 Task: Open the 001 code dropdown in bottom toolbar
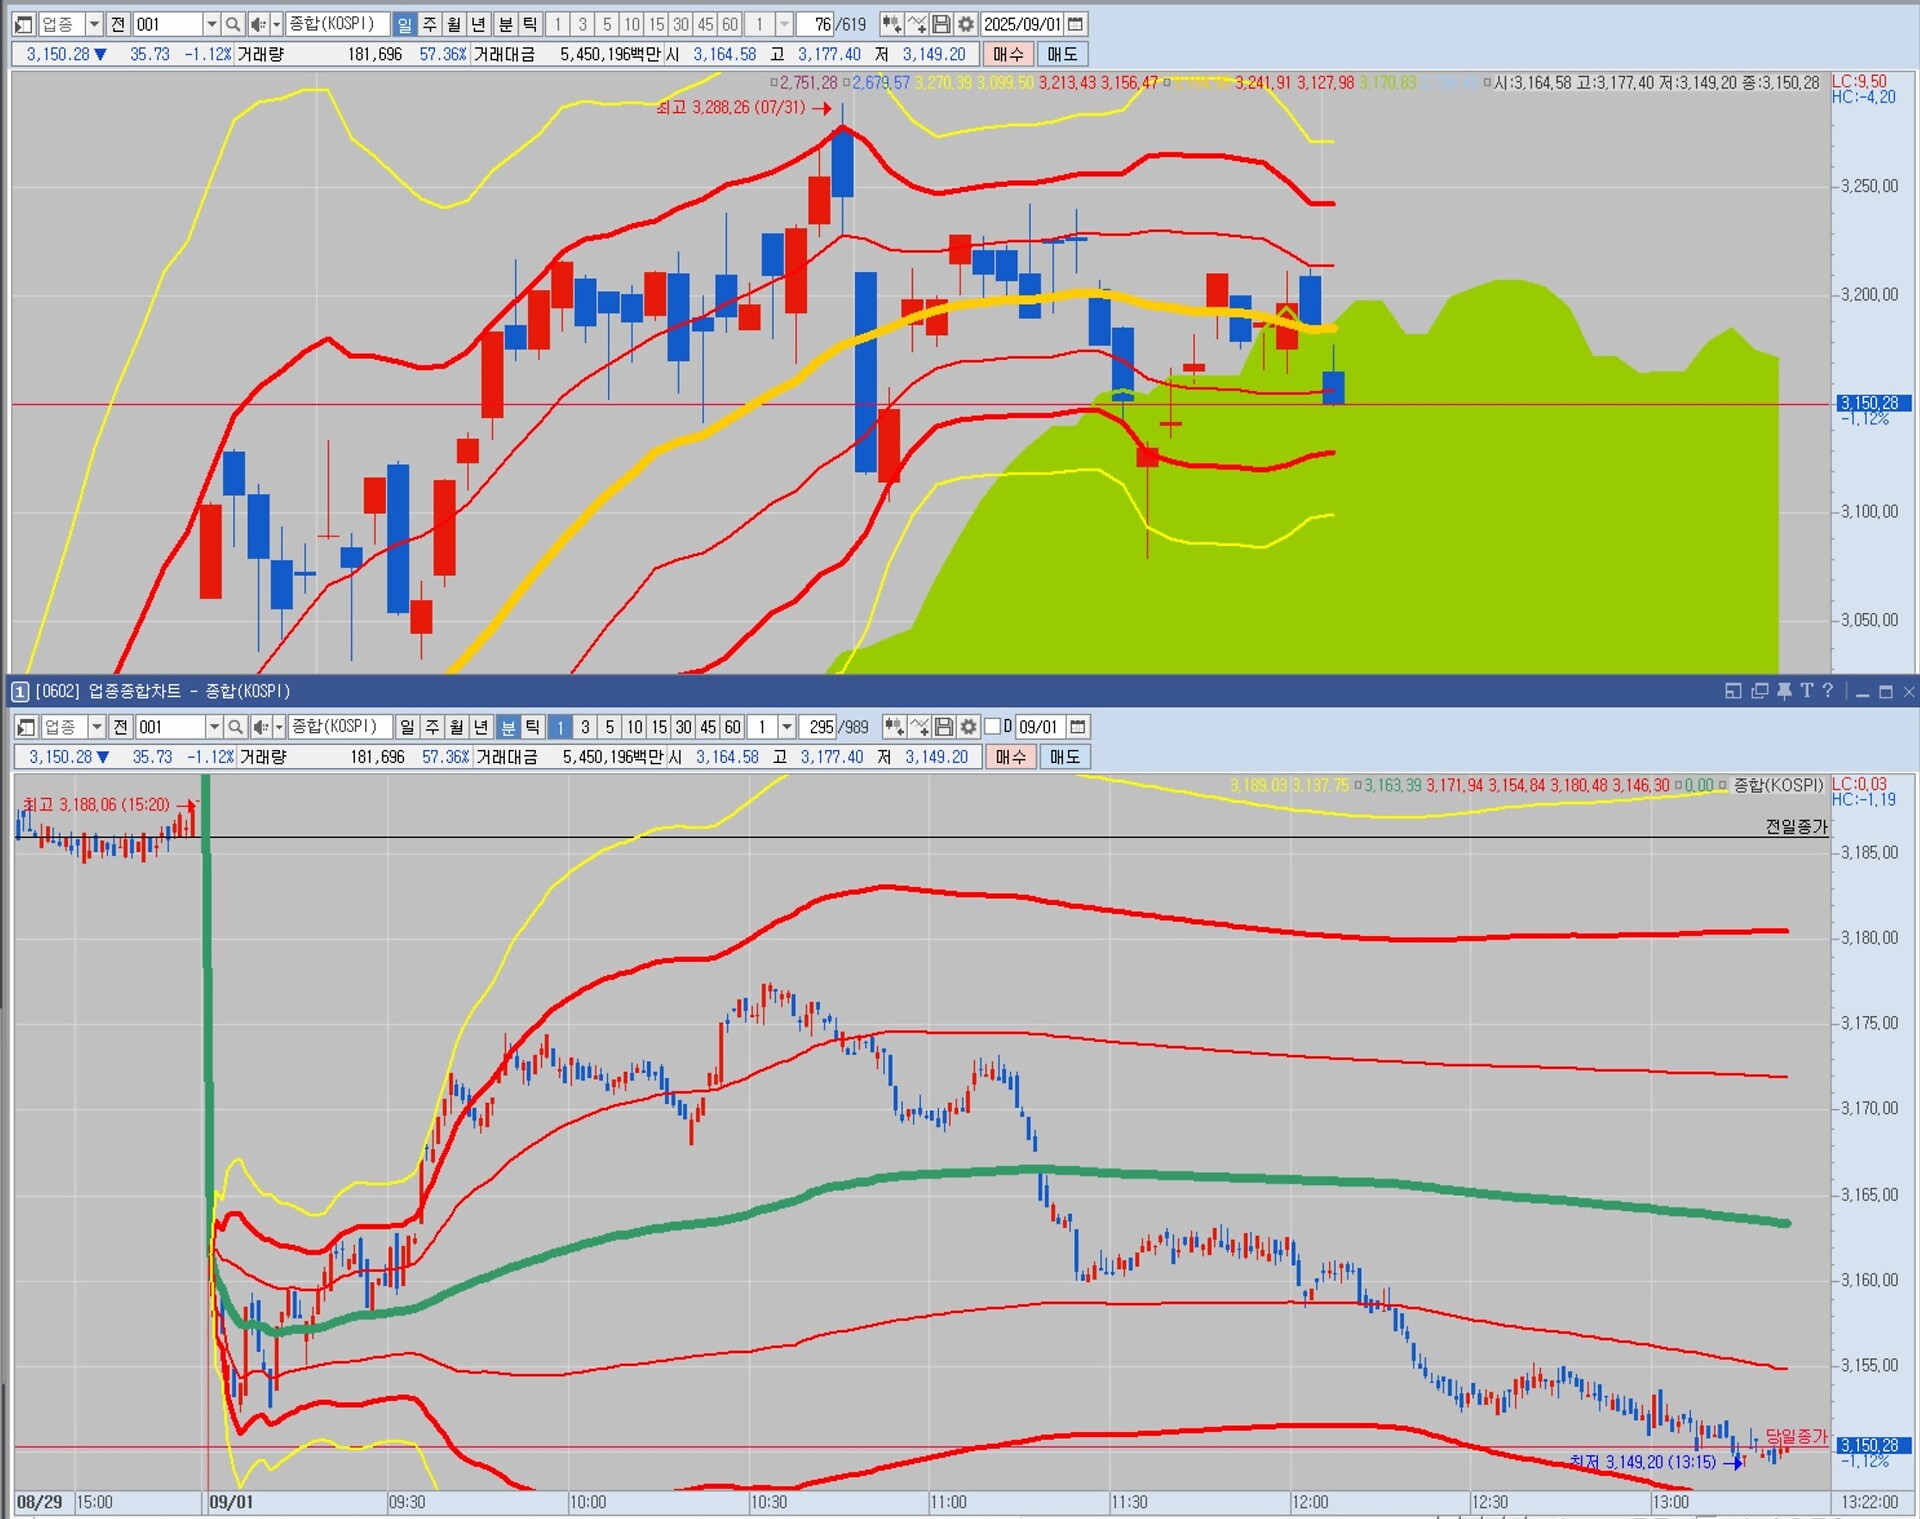pos(214,727)
